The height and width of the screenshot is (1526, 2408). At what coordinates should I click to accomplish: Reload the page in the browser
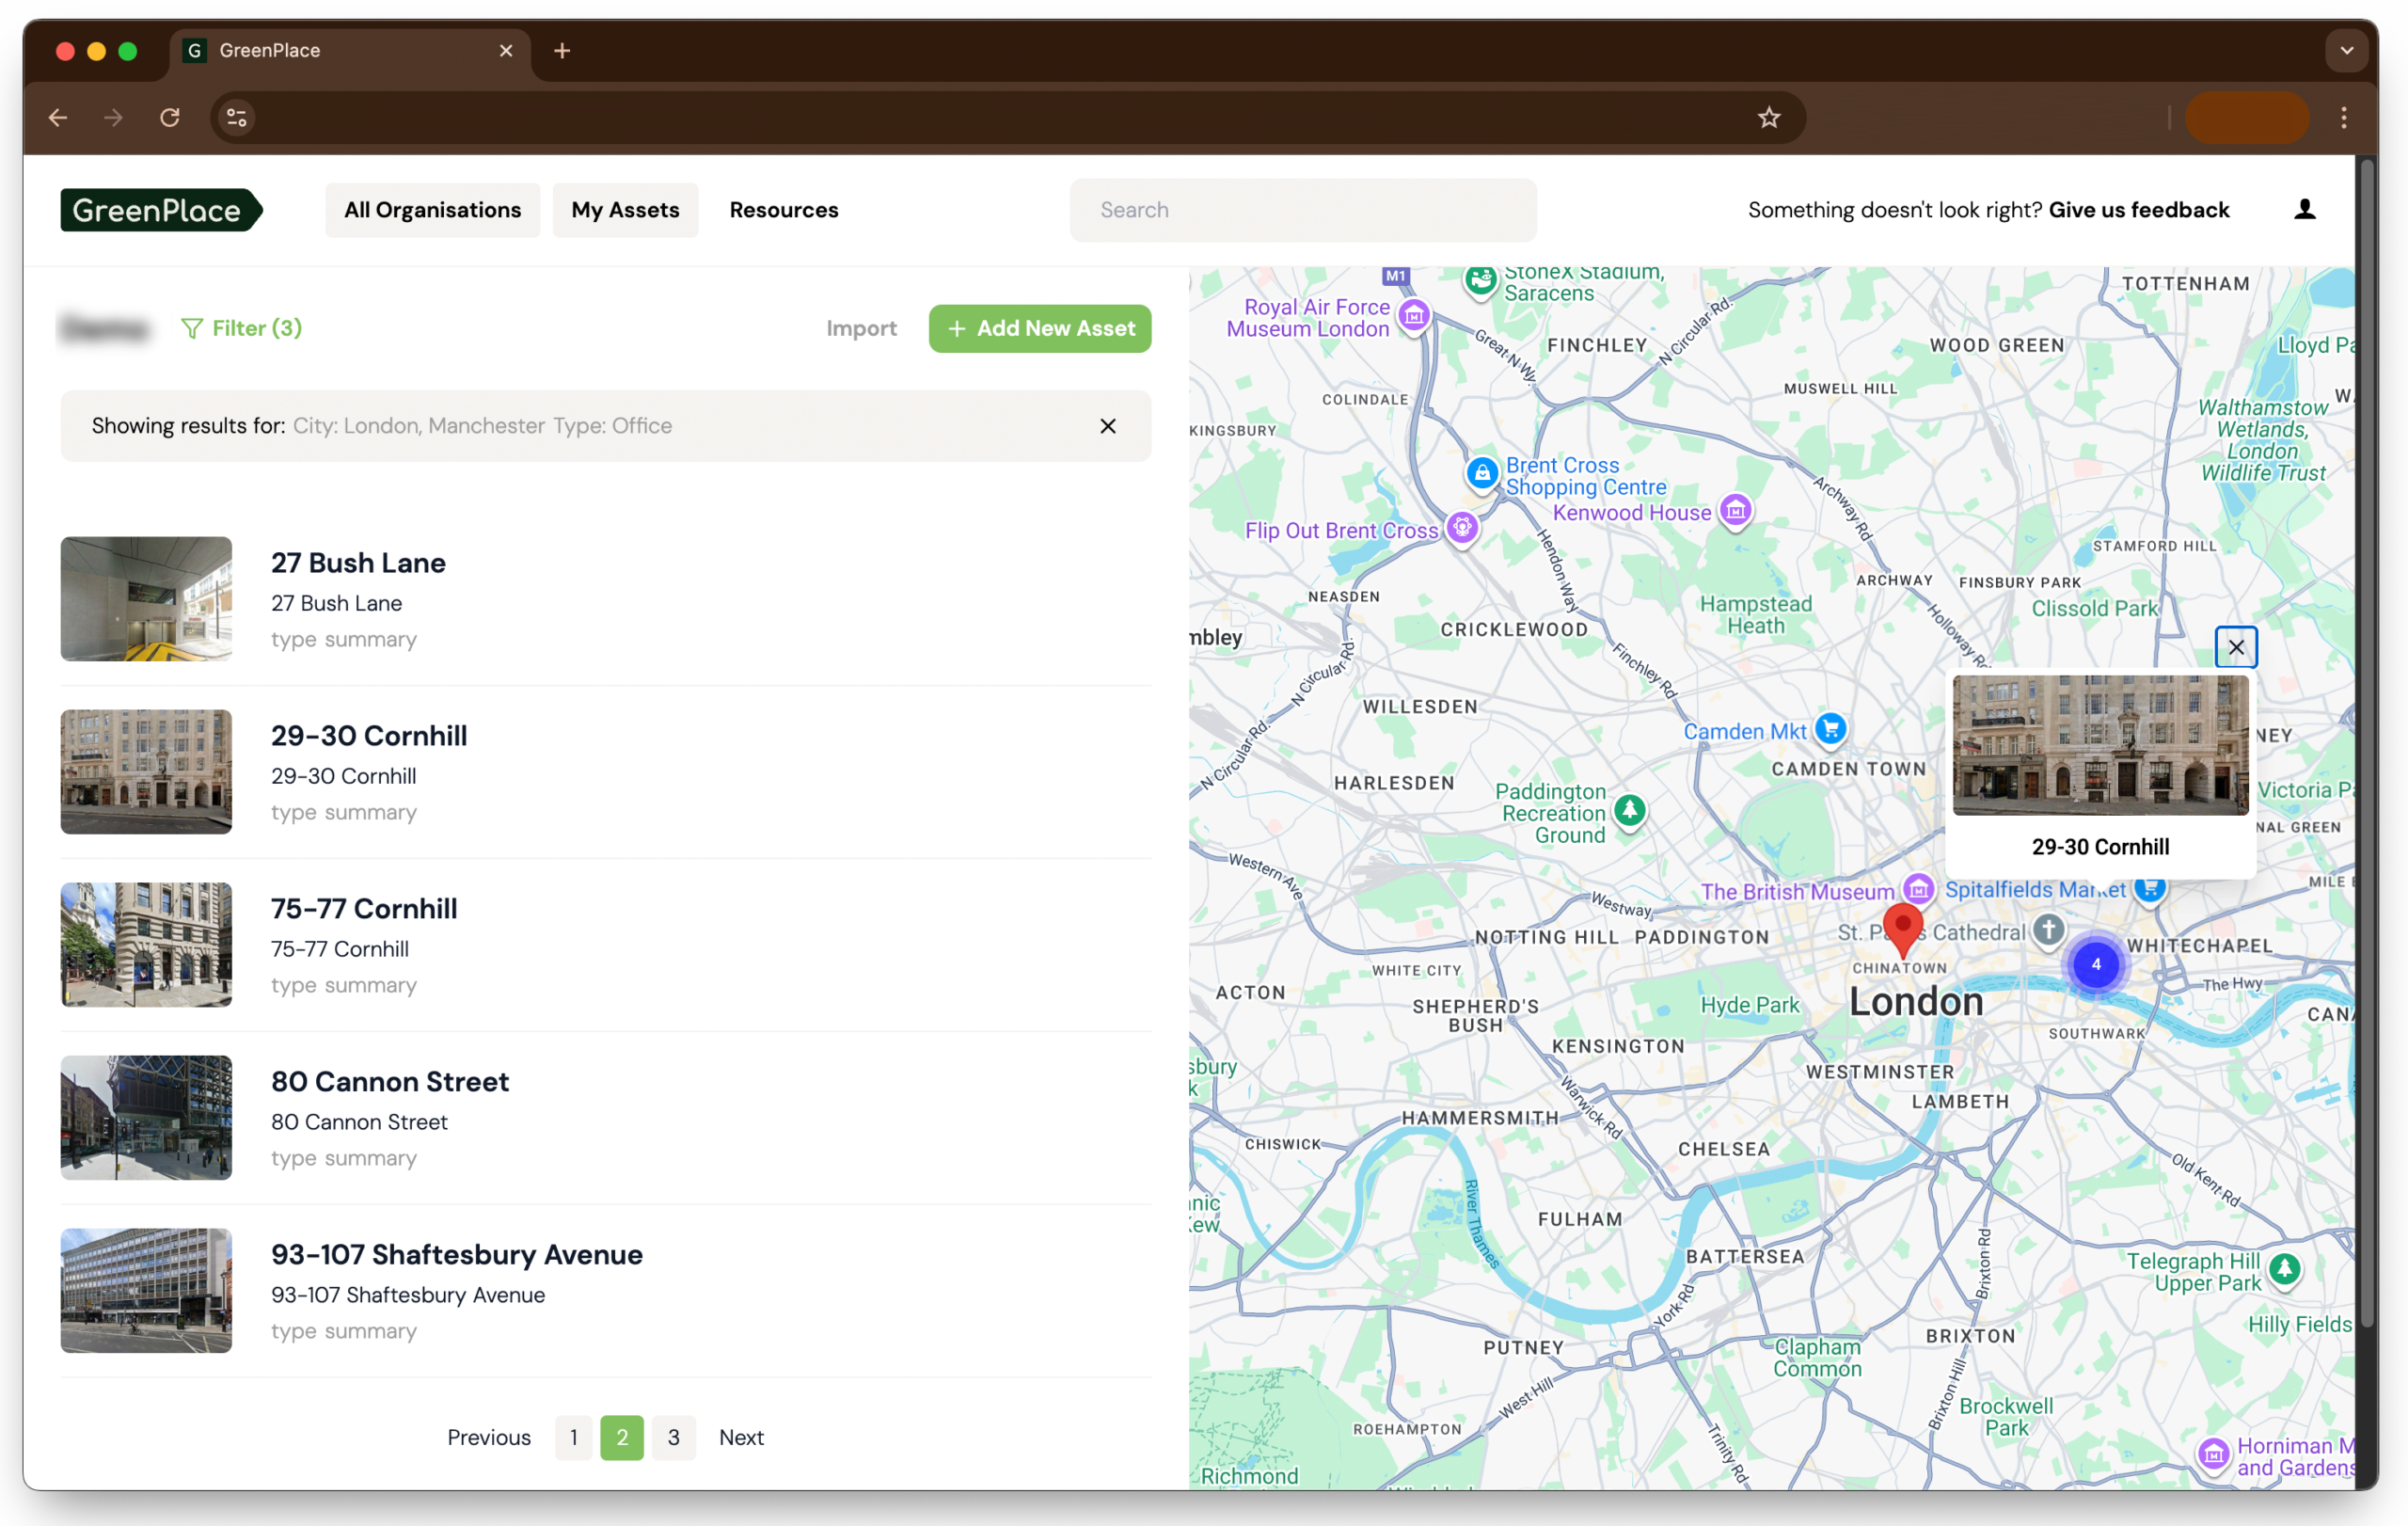tap(170, 118)
